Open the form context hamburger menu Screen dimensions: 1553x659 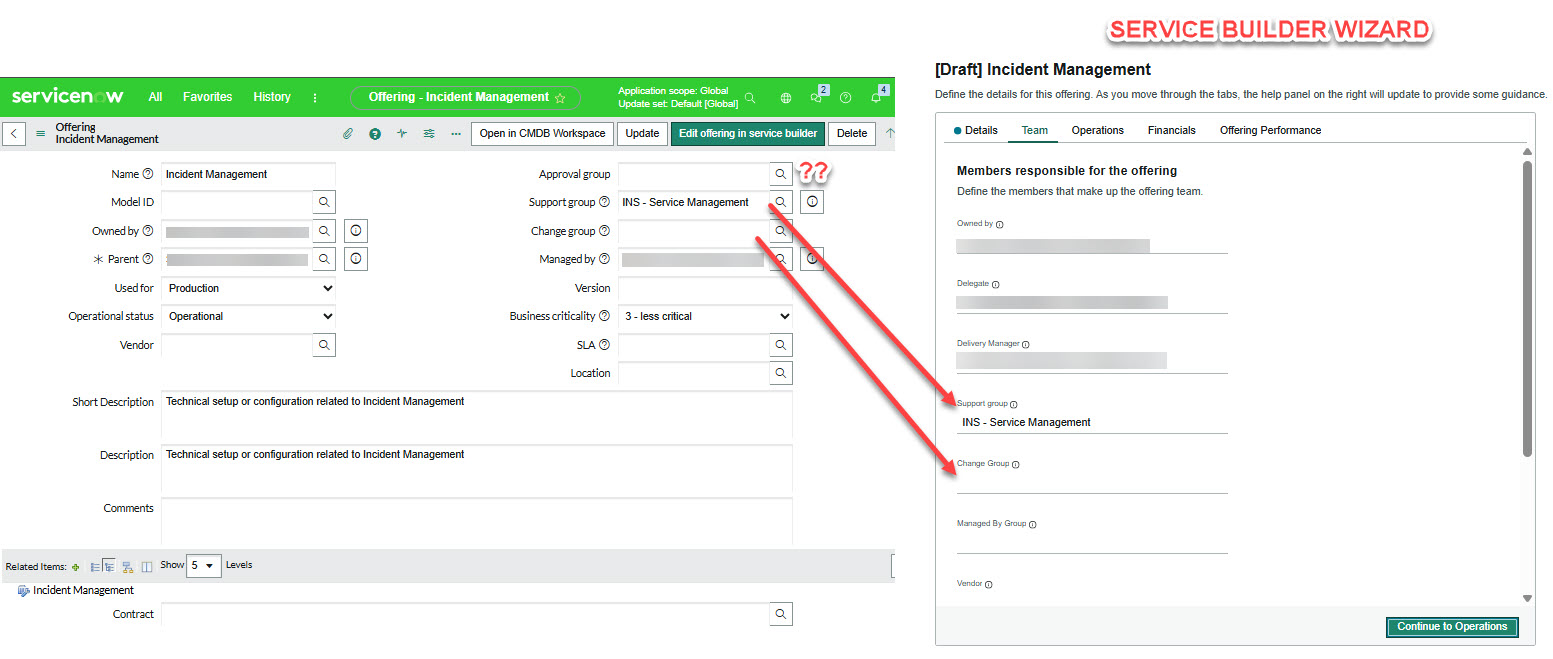41,133
